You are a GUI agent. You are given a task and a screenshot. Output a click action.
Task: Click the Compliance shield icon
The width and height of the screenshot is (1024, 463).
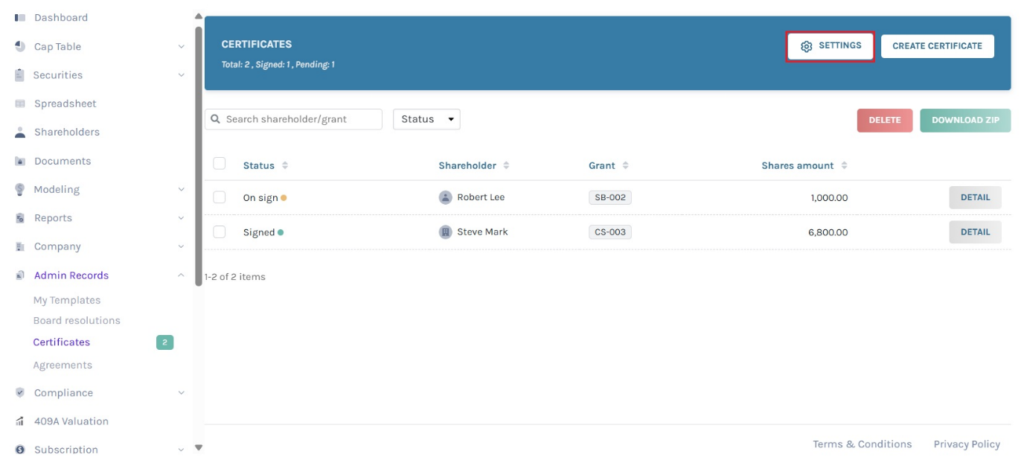[x=20, y=393]
